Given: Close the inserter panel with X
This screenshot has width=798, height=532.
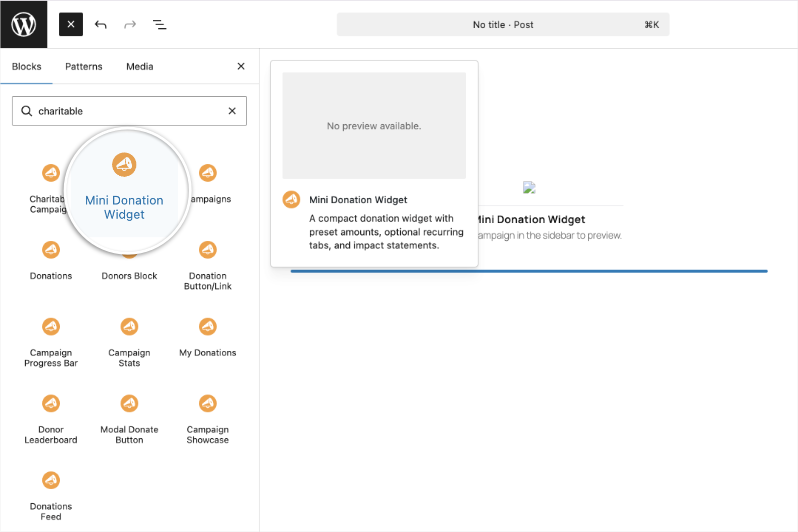Looking at the screenshot, I should click(x=240, y=67).
